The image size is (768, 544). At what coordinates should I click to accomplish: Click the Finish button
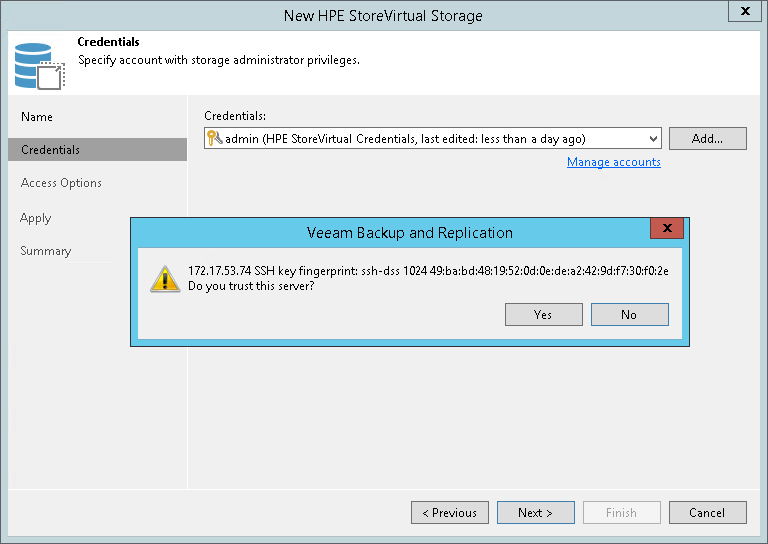coord(621,513)
